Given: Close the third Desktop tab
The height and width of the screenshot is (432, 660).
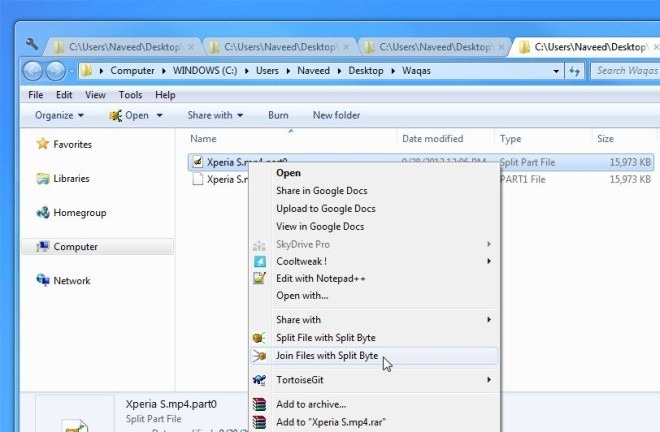Looking at the screenshot, I should (x=501, y=47).
